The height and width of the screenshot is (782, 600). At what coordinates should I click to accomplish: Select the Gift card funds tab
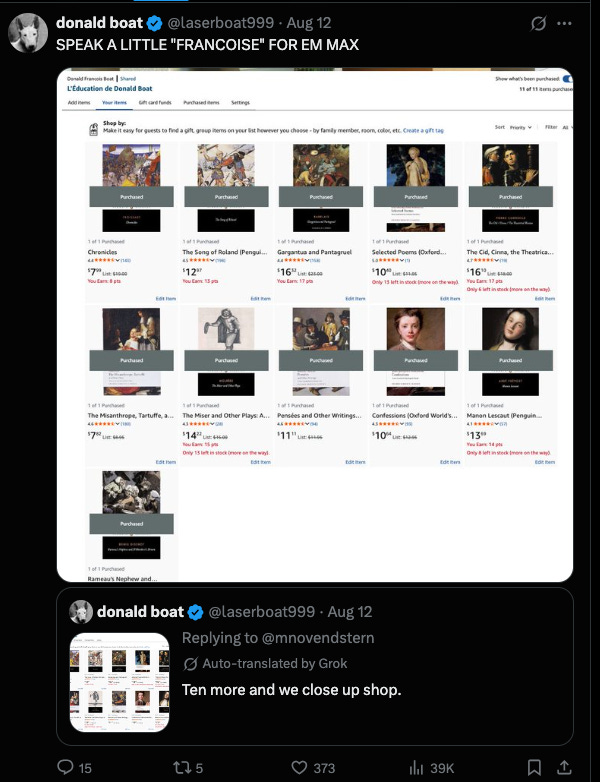(x=155, y=102)
